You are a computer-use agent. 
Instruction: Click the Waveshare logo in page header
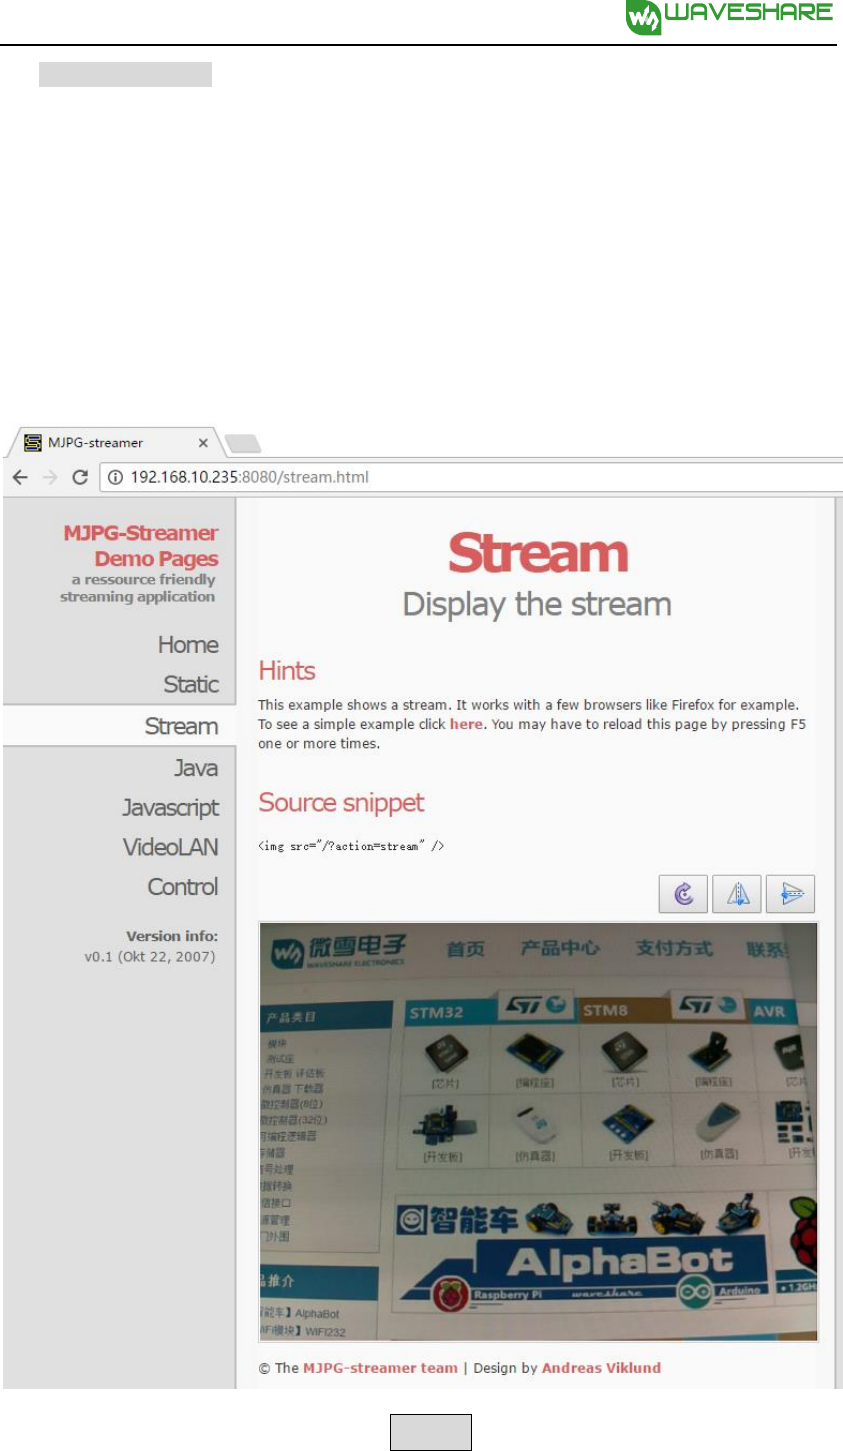click(x=729, y=16)
